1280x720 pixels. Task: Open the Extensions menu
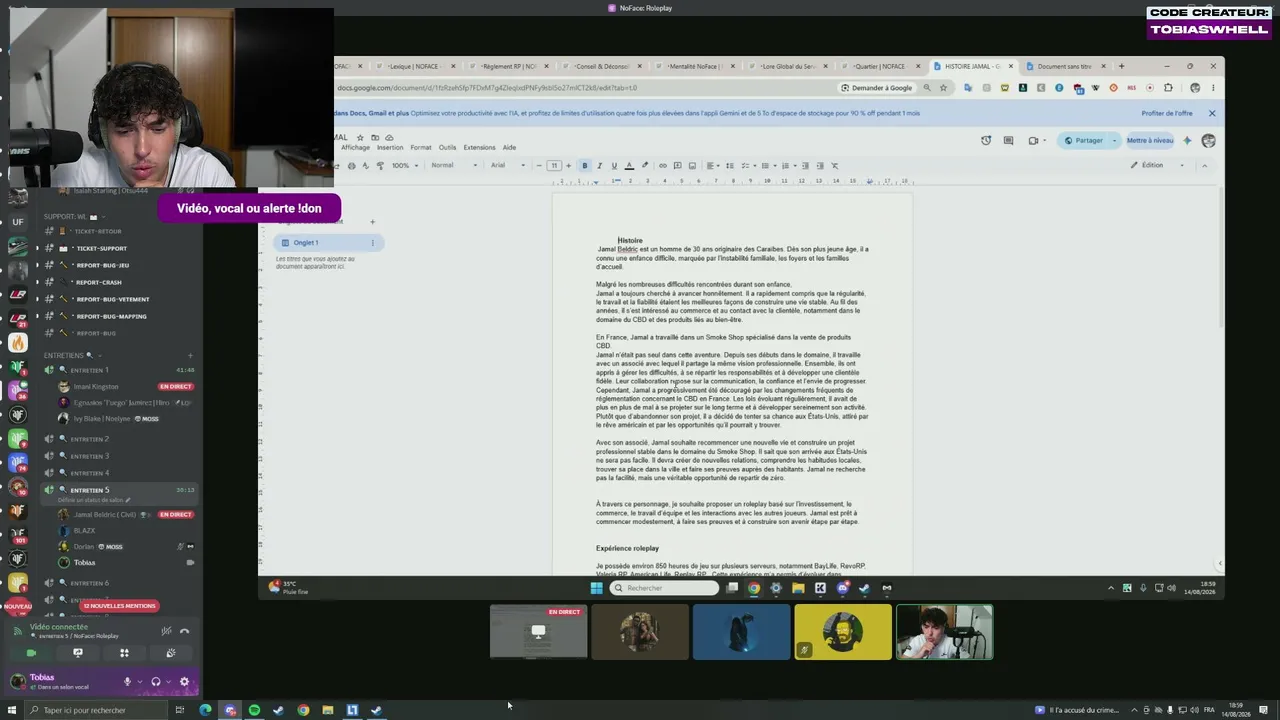479,147
